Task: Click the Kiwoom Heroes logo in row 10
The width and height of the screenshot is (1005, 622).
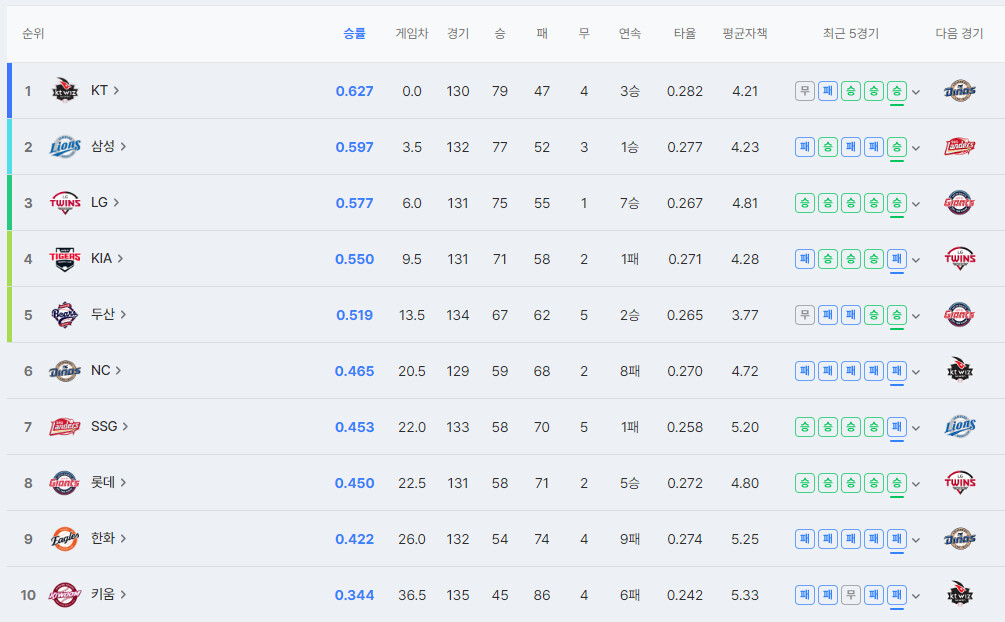Action: pos(65,594)
